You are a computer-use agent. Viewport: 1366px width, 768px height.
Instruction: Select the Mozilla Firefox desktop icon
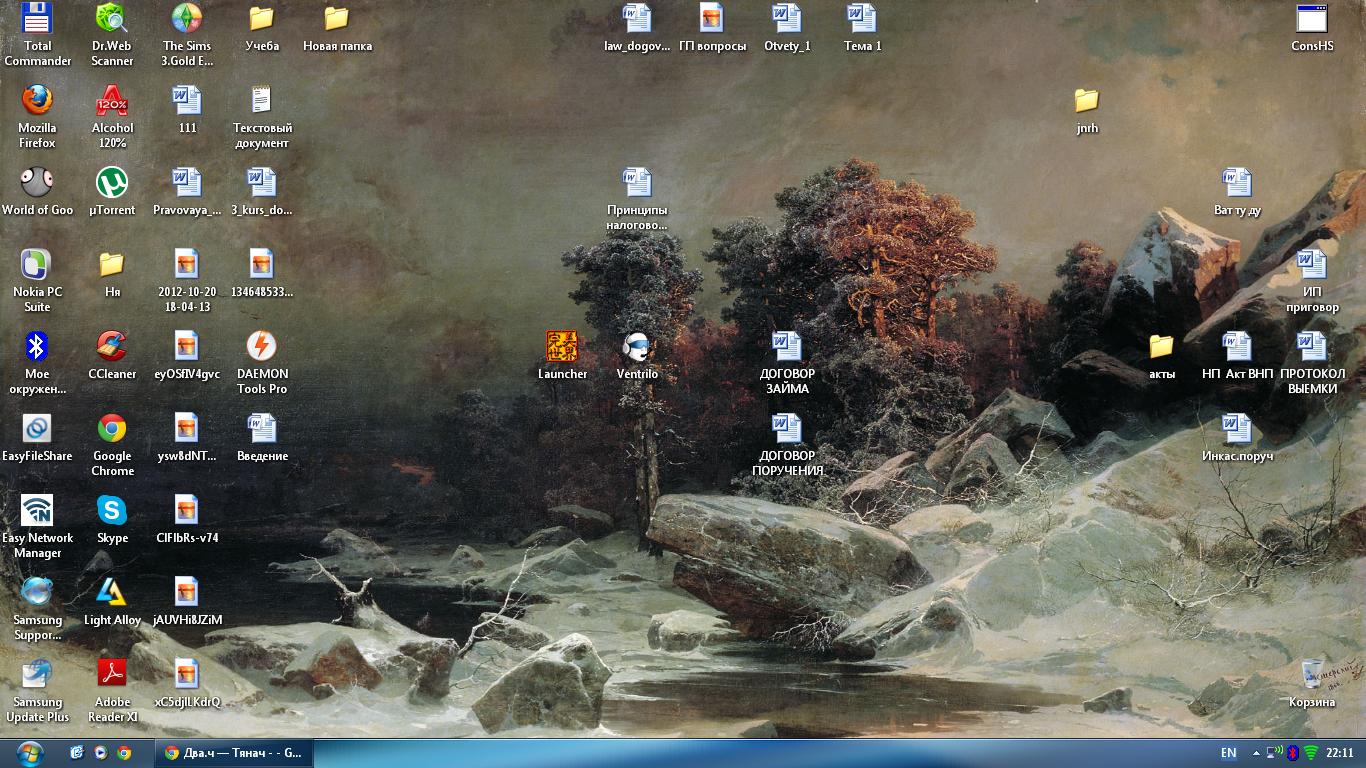(x=37, y=116)
